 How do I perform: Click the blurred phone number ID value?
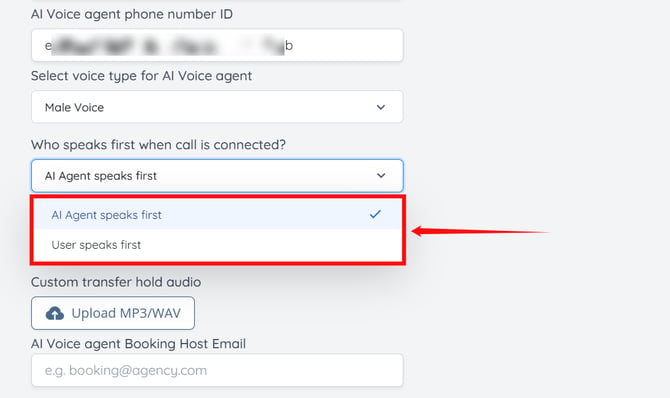pyautogui.click(x=168, y=46)
